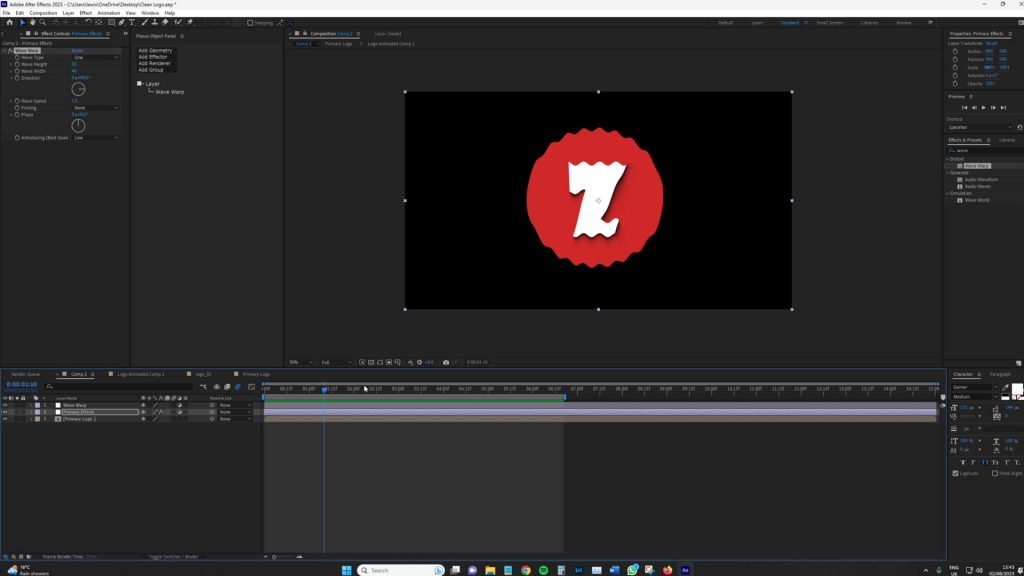Click Add Renderer in Plexus panel

pyautogui.click(x=154, y=63)
